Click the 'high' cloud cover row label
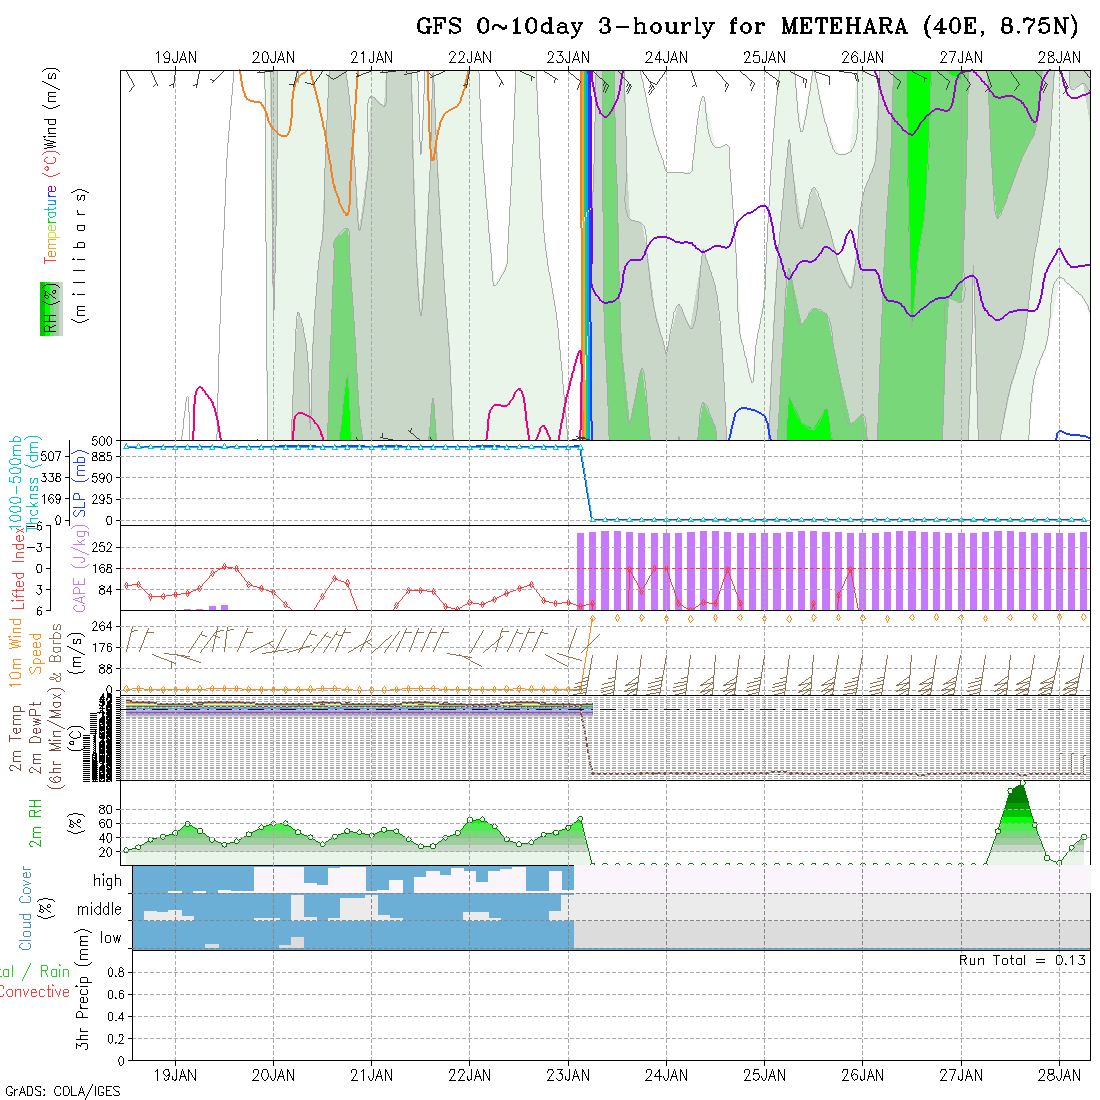The height and width of the screenshot is (1100, 1100). (x=107, y=881)
